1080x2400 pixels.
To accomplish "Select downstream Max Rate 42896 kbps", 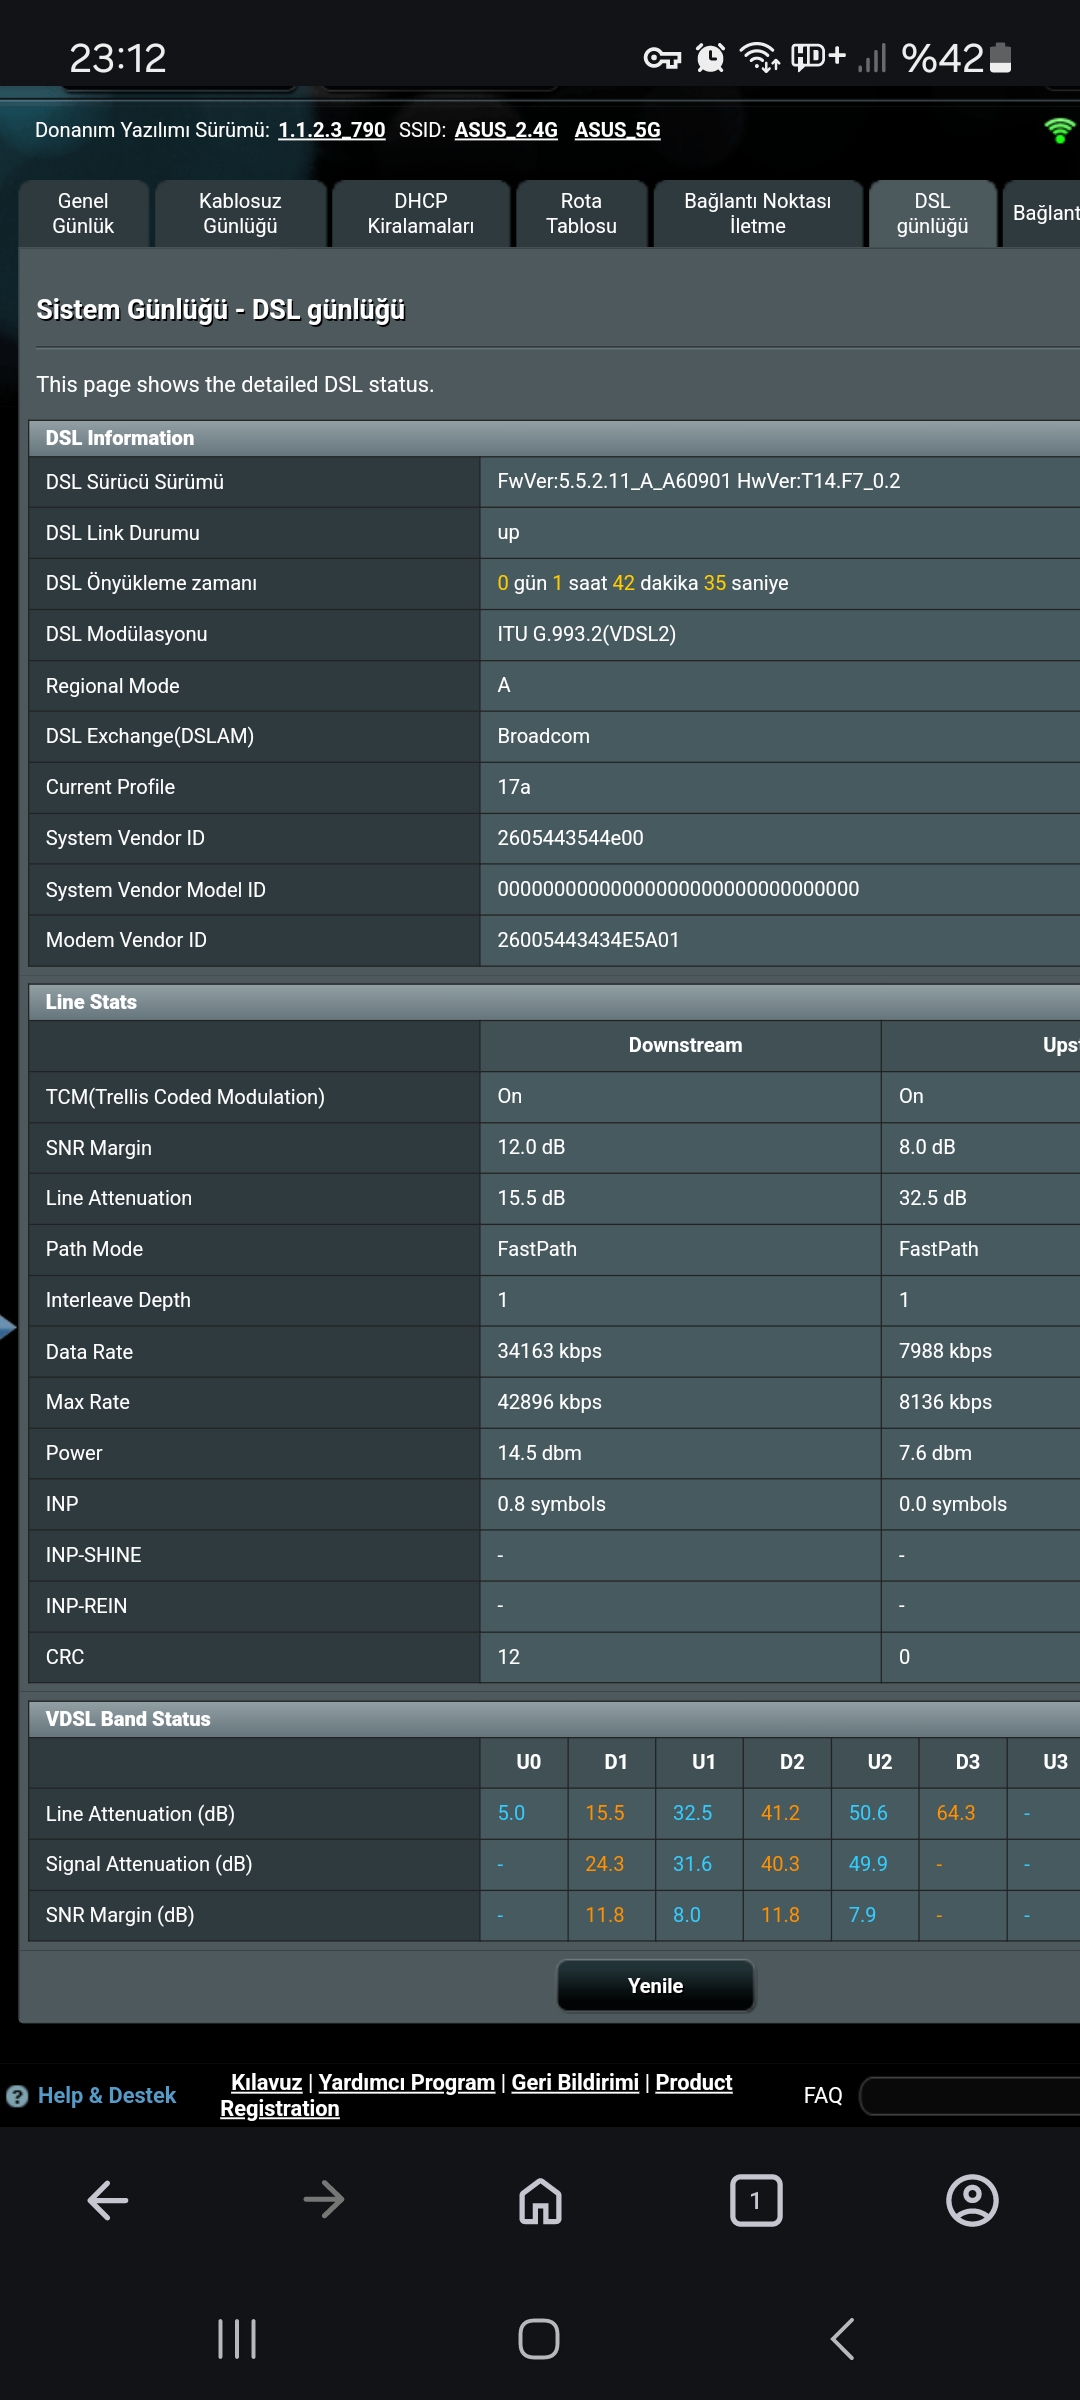I will (x=549, y=1402).
